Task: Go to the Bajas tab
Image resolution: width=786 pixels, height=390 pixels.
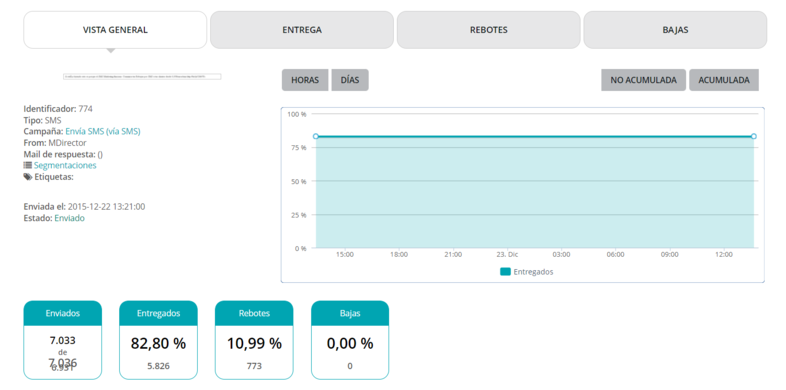Action: (675, 30)
